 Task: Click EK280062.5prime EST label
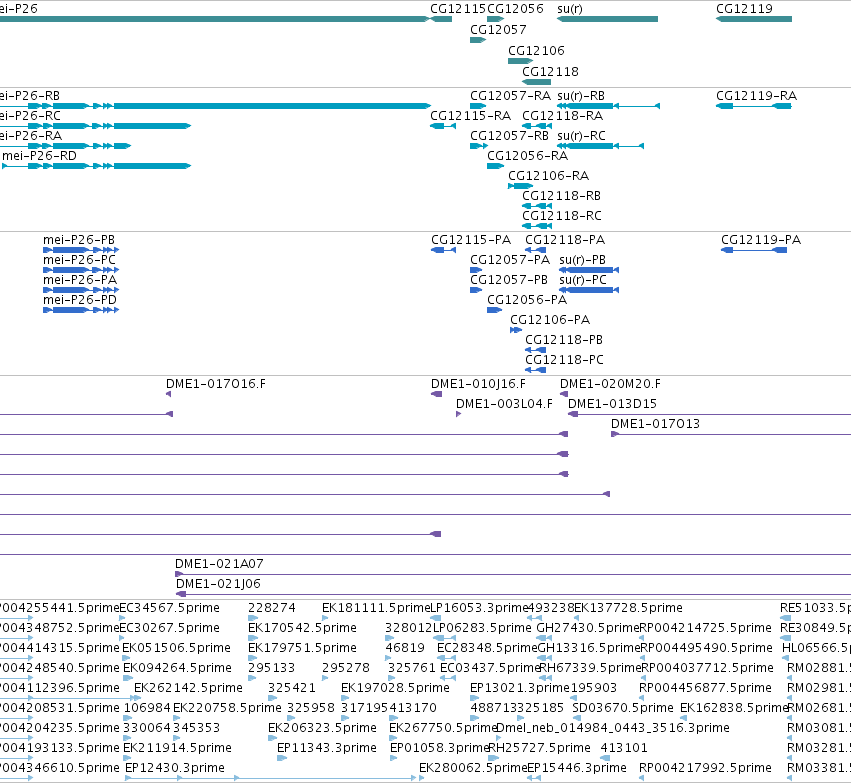pos(473,768)
